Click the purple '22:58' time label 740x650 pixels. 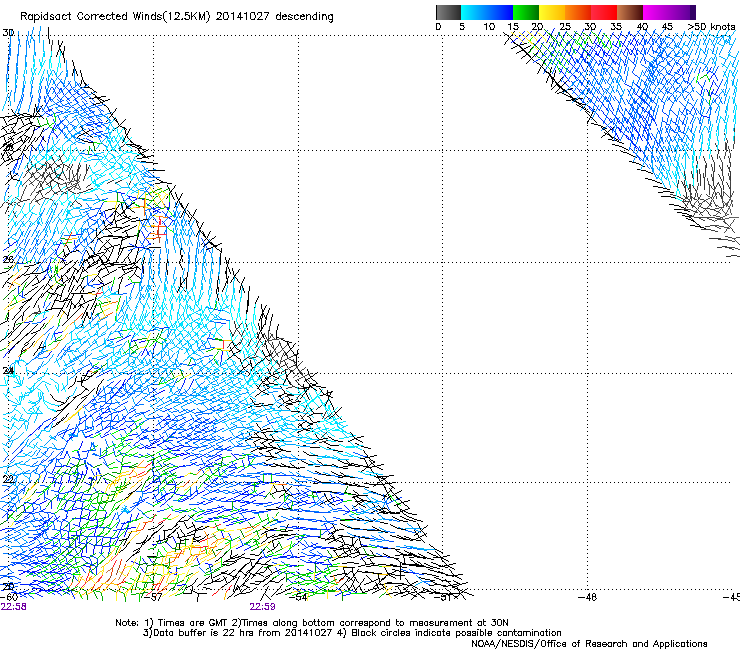(14, 607)
